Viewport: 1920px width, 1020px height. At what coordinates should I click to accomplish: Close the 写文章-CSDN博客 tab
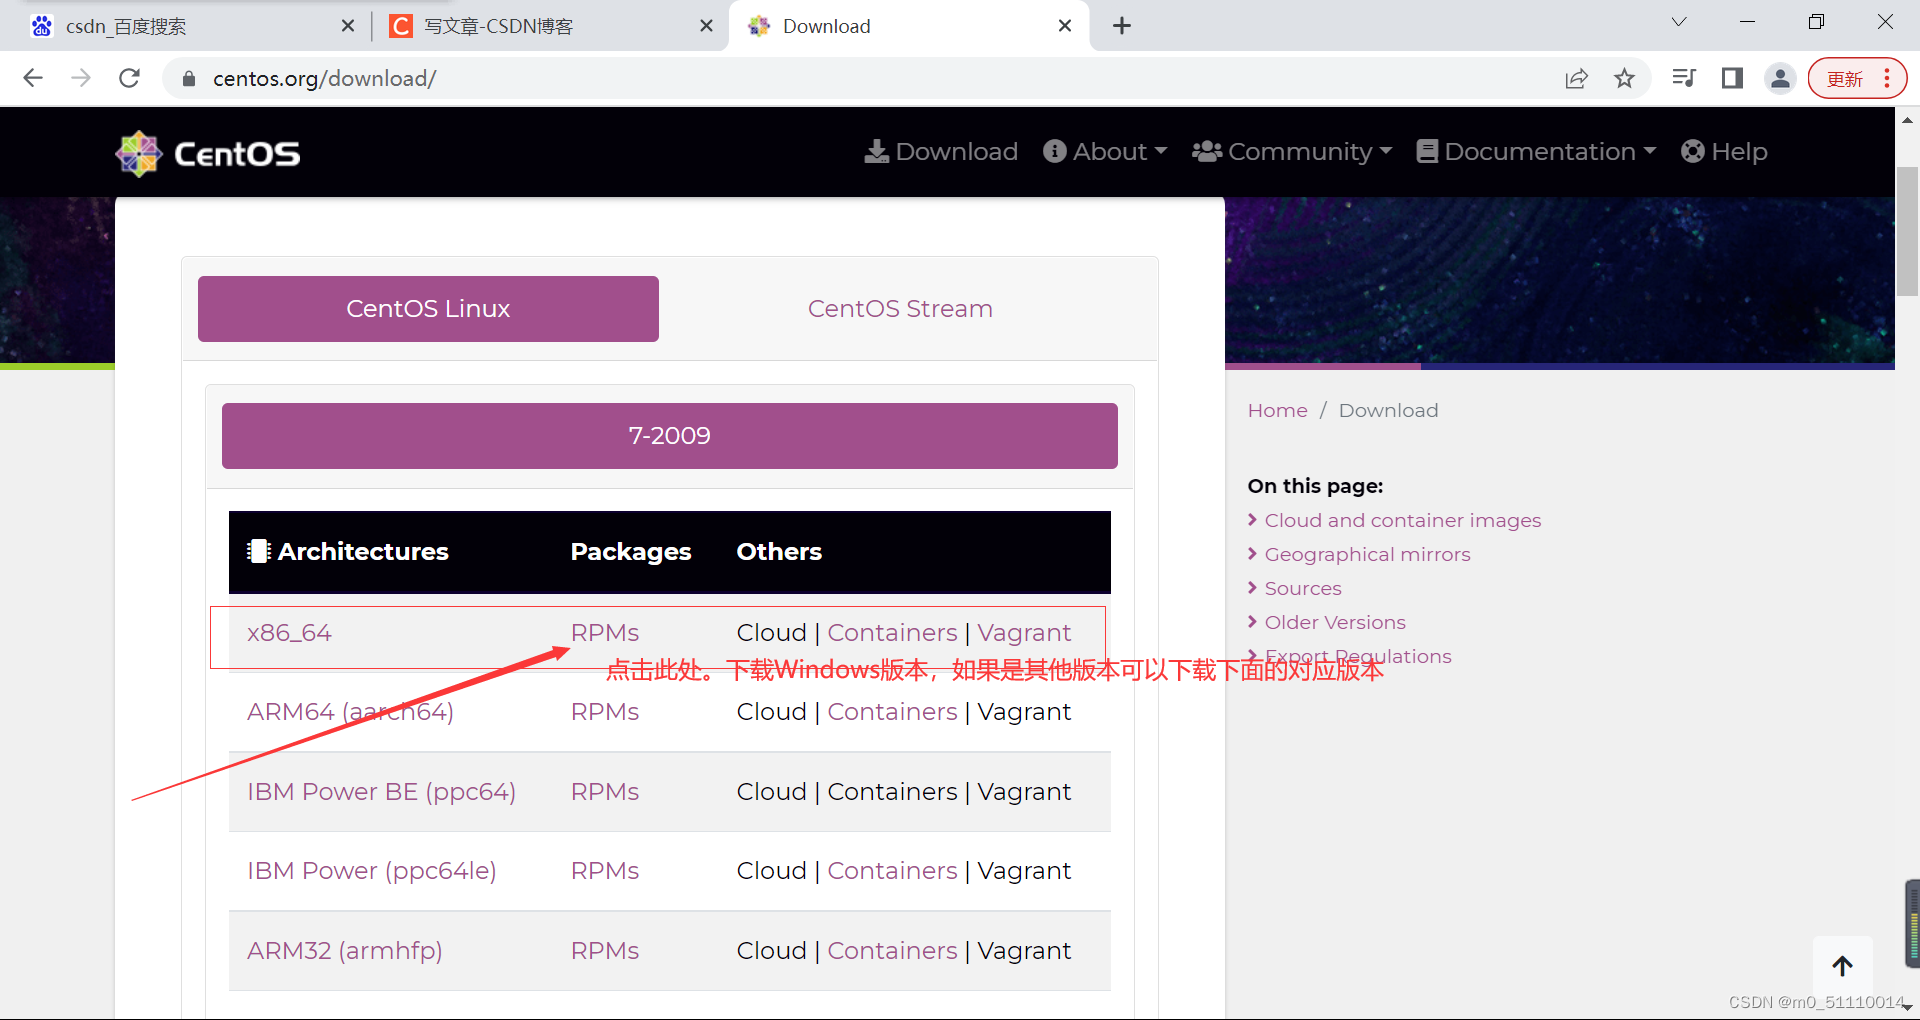pyautogui.click(x=706, y=26)
